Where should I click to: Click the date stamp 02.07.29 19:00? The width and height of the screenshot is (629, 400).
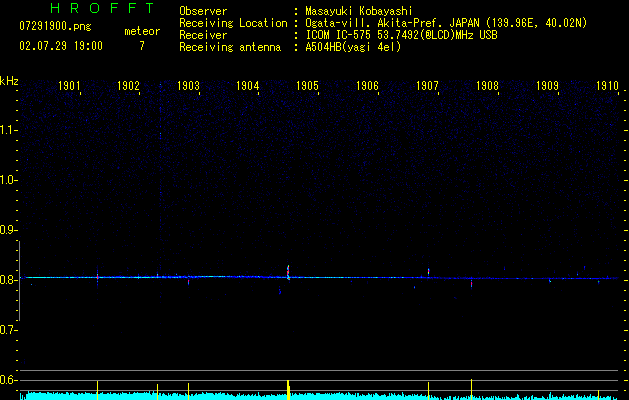pos(61,46)
